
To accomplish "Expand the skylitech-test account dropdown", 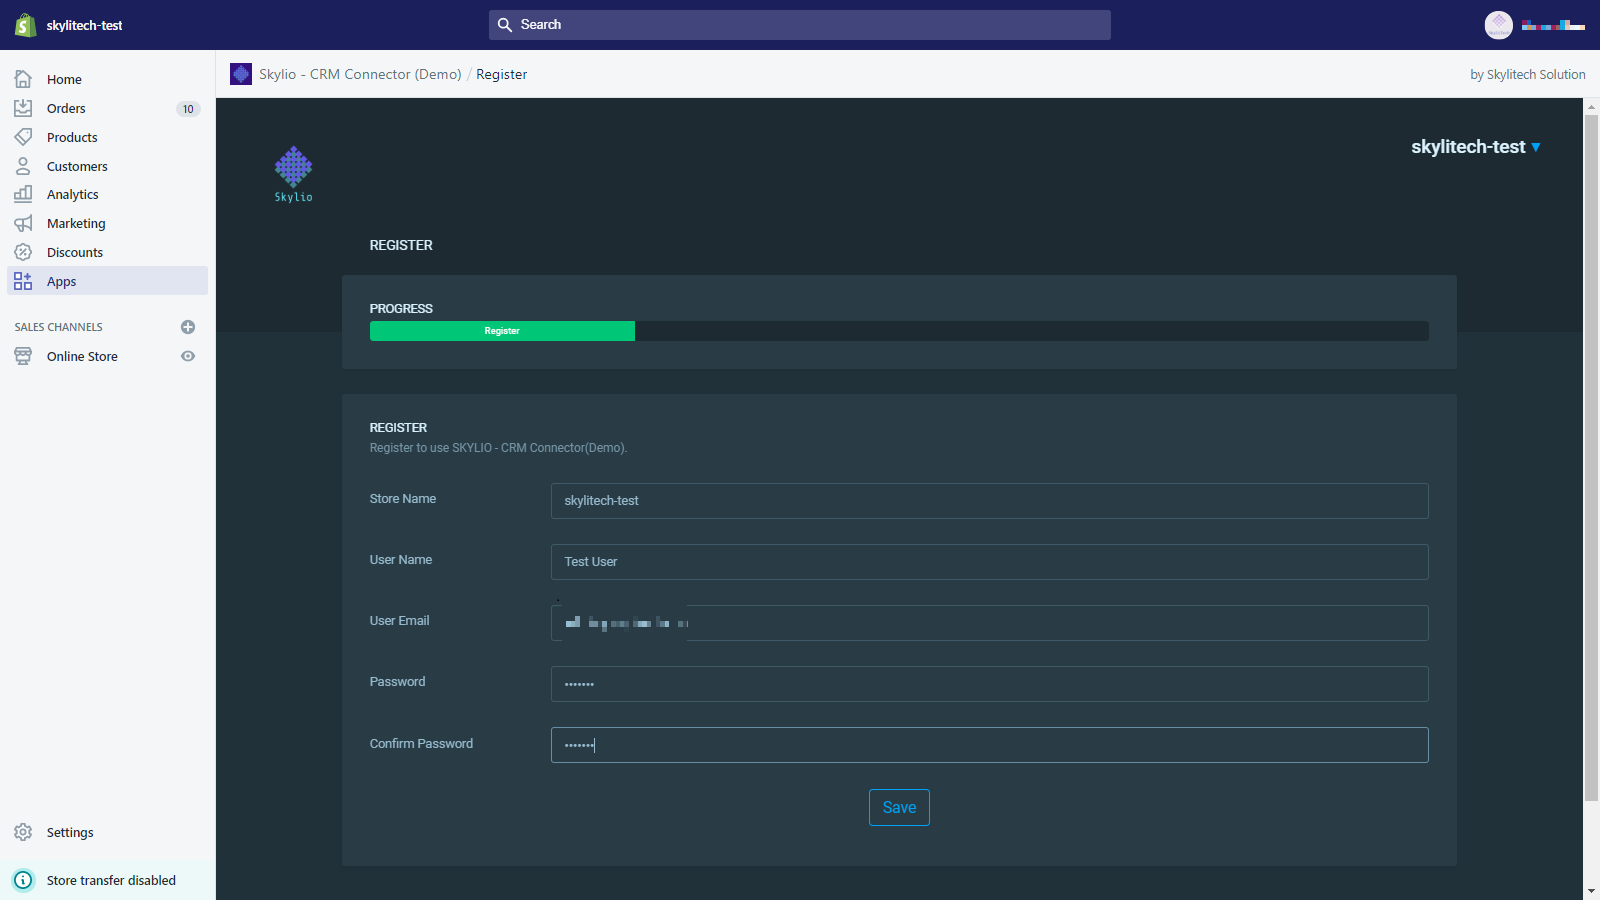I will click(x=1476, y=147).
